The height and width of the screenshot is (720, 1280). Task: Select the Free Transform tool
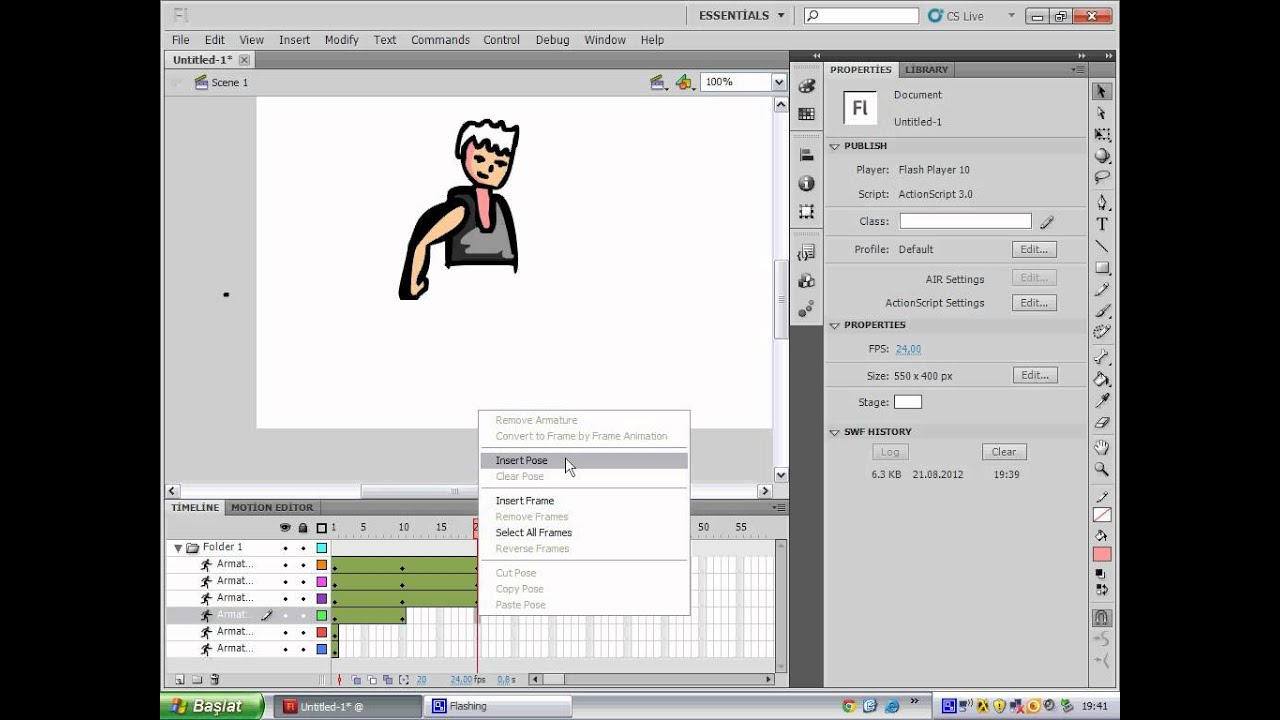1102,134
